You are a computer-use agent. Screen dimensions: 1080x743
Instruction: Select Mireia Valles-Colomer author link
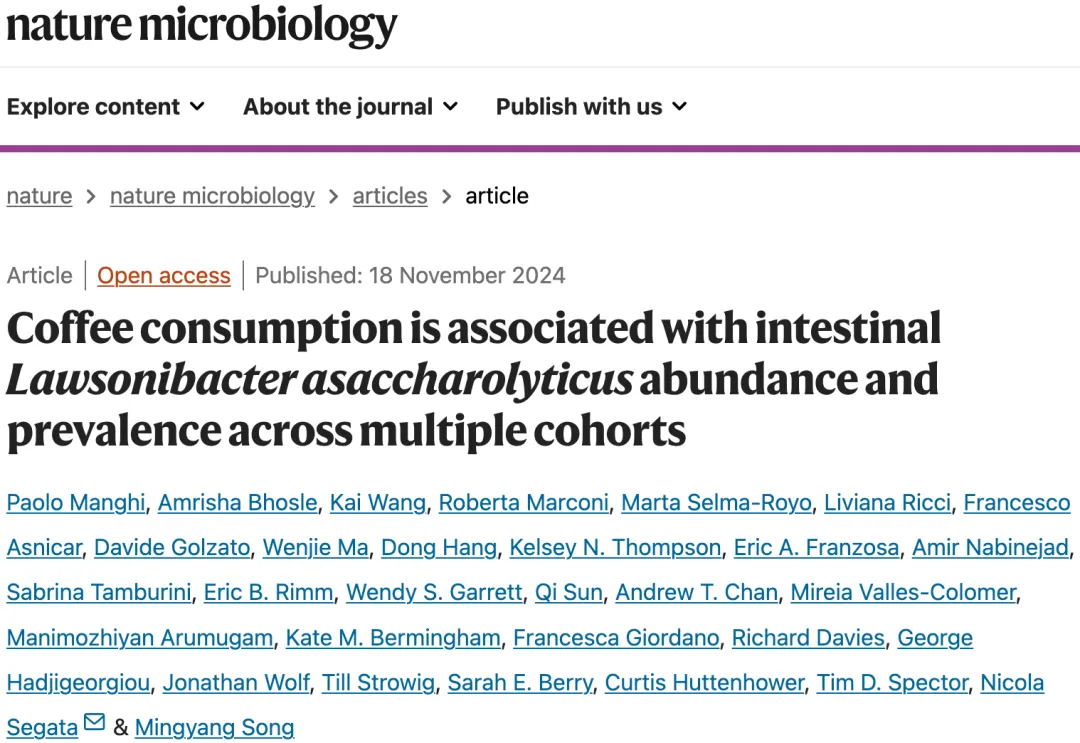(x=903, y=592)
